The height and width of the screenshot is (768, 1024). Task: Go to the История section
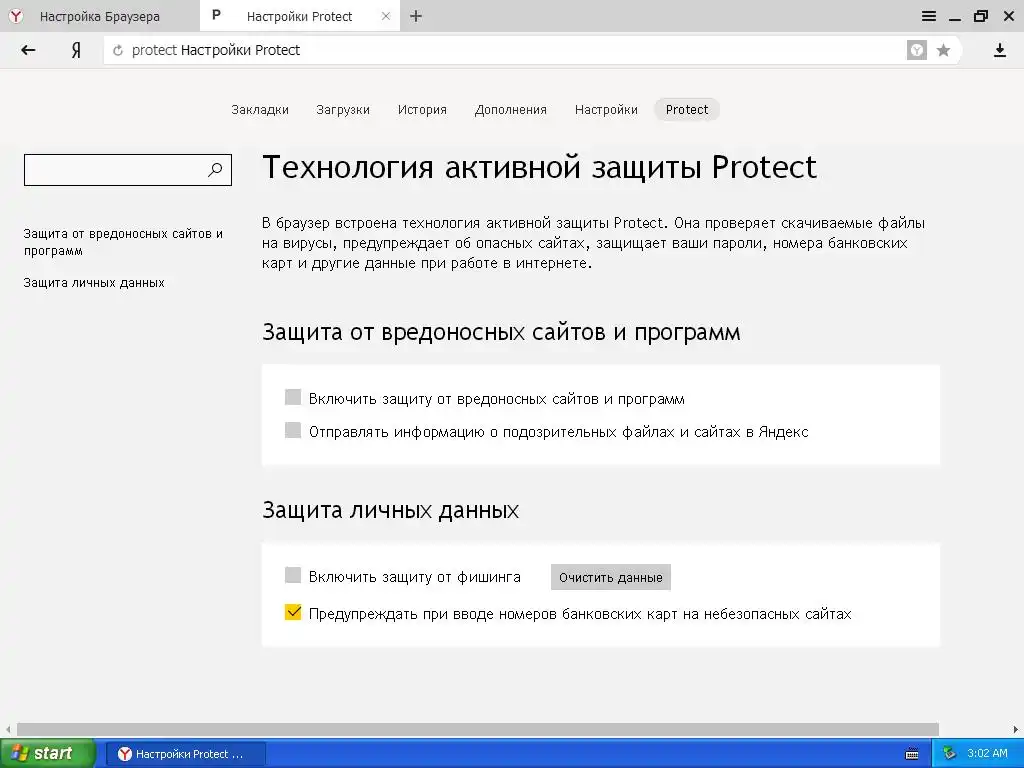423,110
